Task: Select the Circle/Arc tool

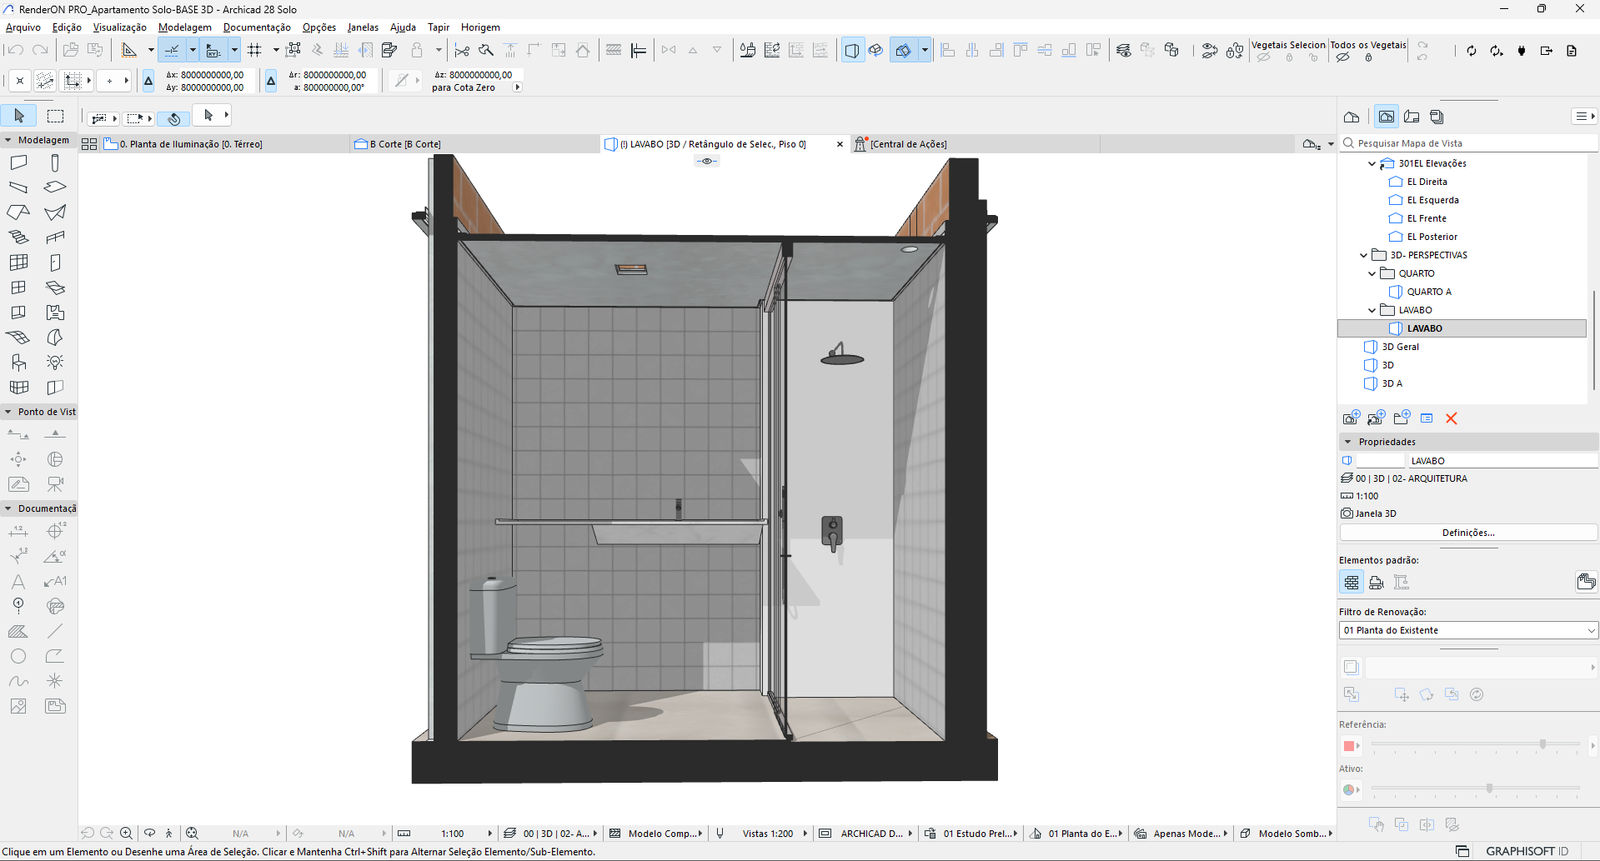Action: point(19,656)
